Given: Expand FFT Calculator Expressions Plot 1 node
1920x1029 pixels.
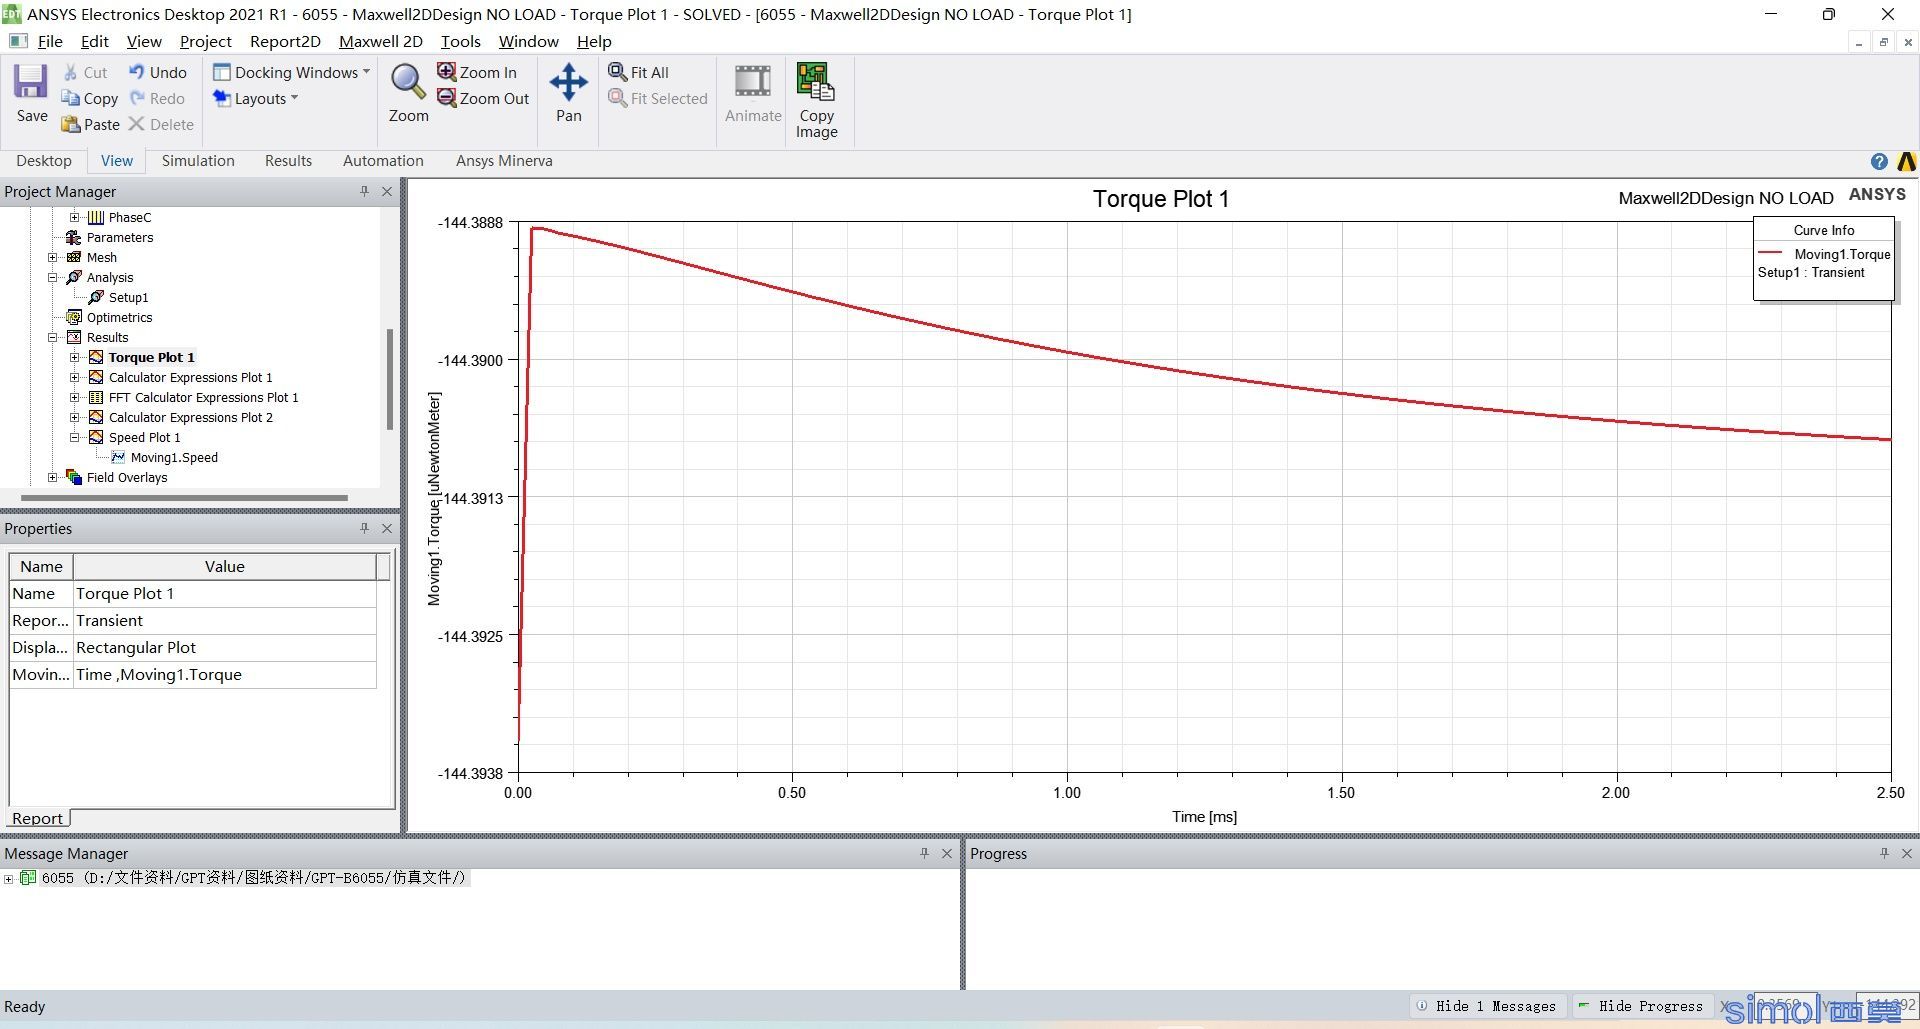Looking at the screenshot, I should (x=74, y=397).
